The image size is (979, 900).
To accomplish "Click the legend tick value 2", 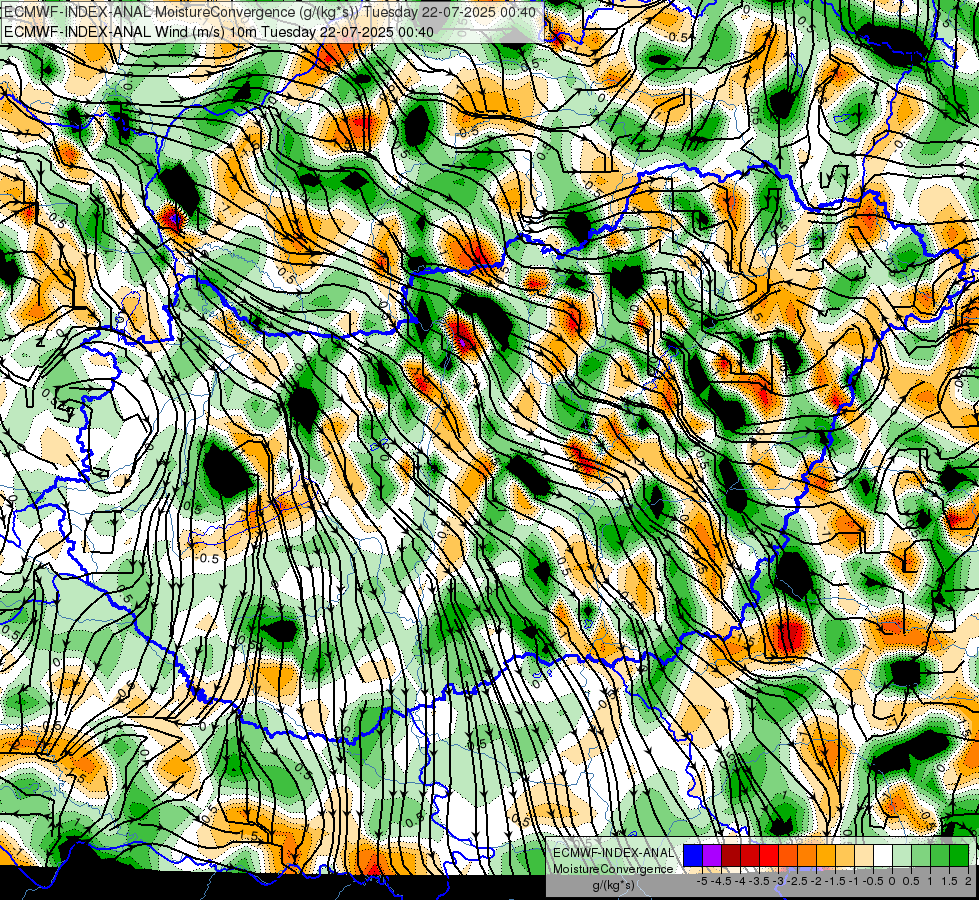I will (968, 881).
